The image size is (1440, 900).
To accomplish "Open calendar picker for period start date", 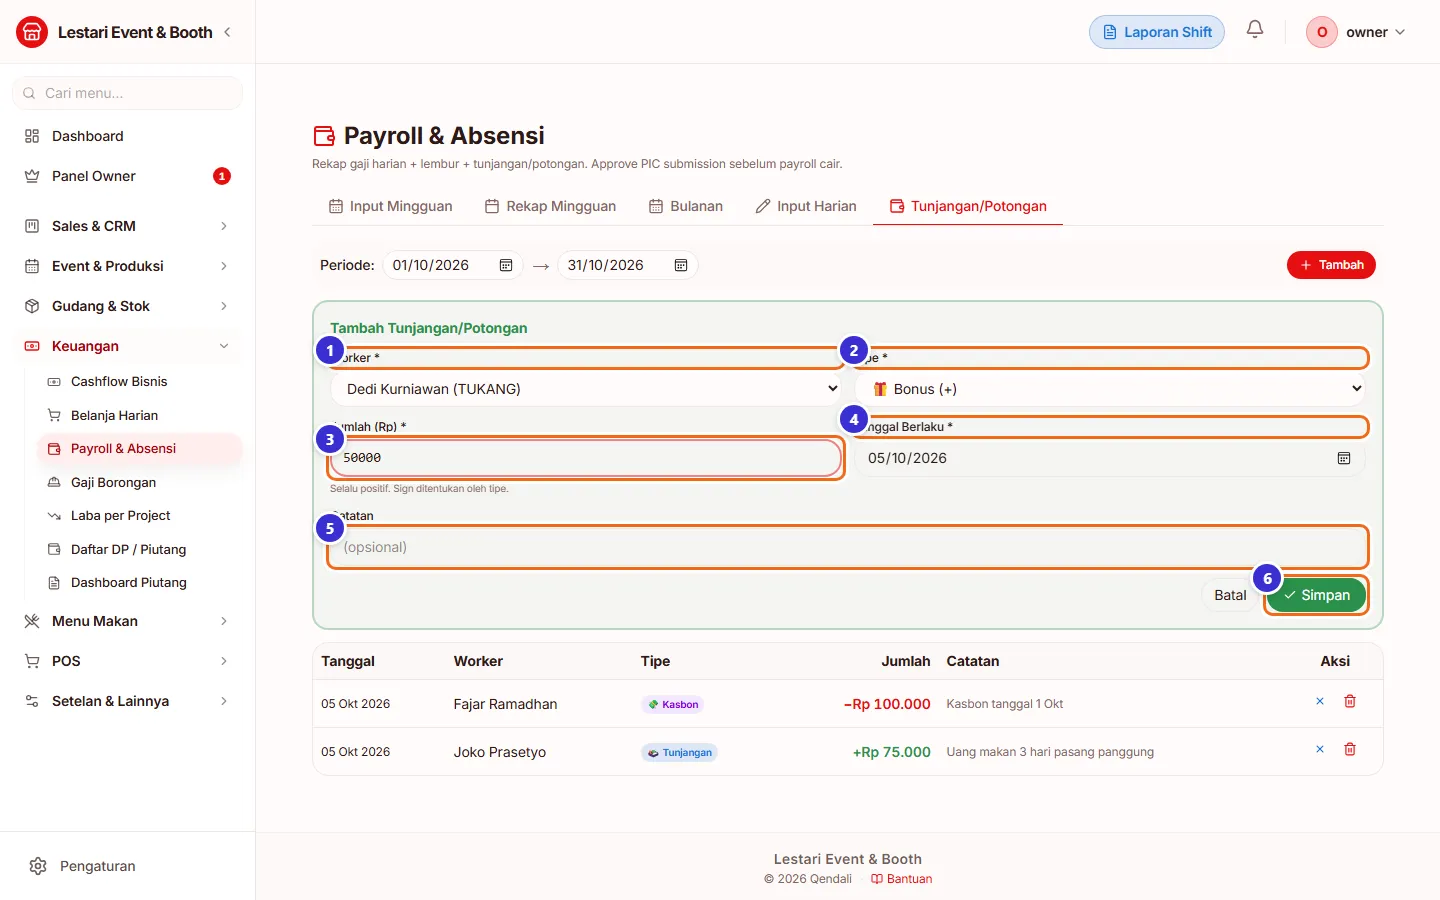I will pos(506,265).
